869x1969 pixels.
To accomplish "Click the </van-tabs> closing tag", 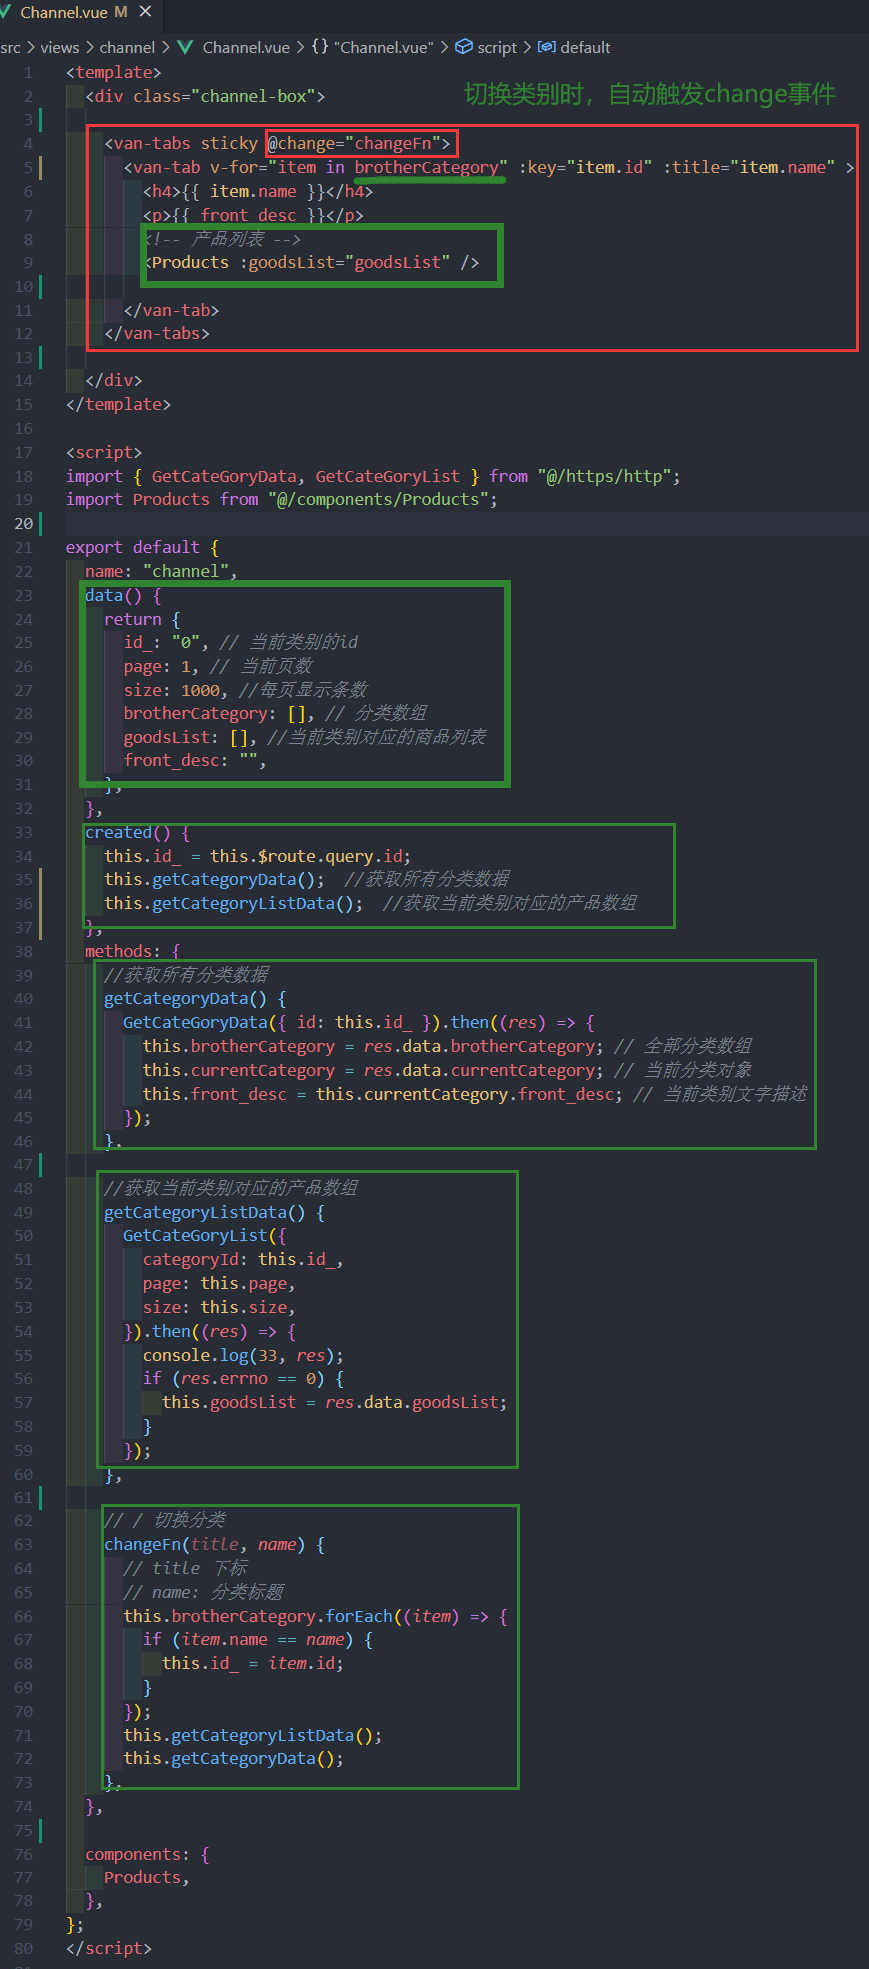I will tap(157, 333).
